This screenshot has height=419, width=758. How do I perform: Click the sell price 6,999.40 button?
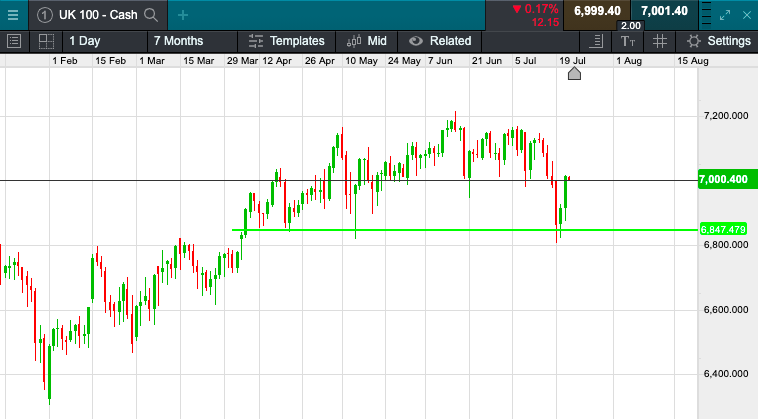tap(597, 11)
